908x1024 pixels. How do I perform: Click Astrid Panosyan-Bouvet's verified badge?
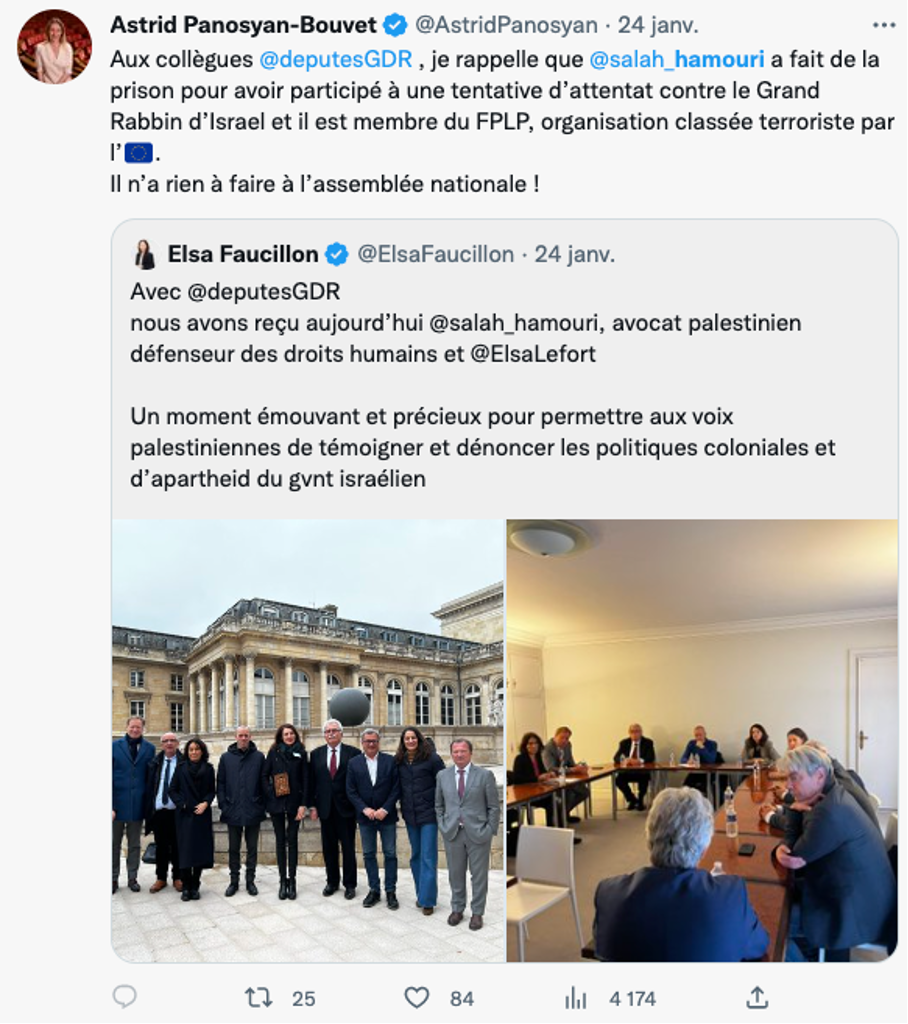pyautogui.click(x=397, y=25)
